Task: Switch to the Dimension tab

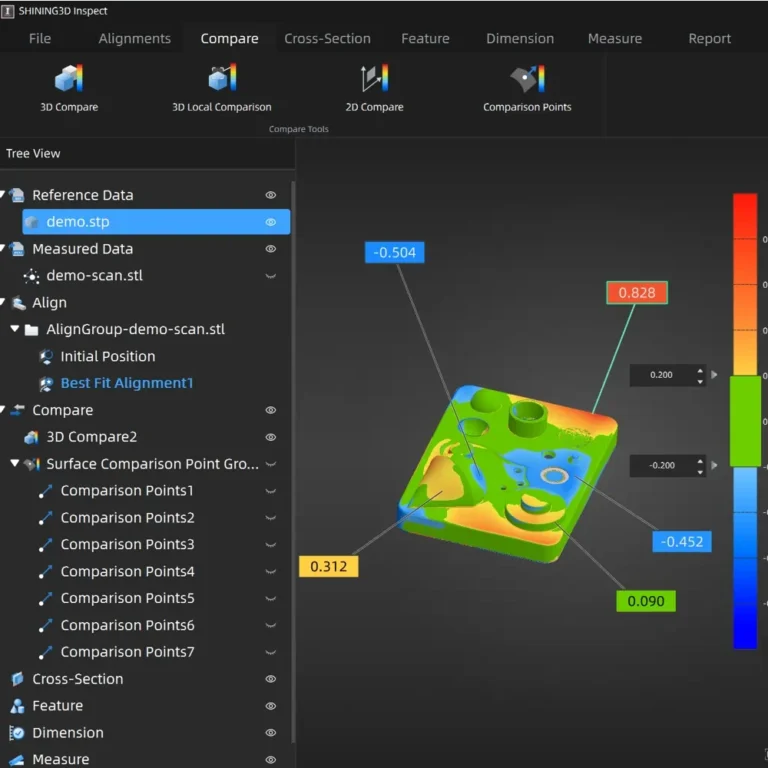Action: 520,38
